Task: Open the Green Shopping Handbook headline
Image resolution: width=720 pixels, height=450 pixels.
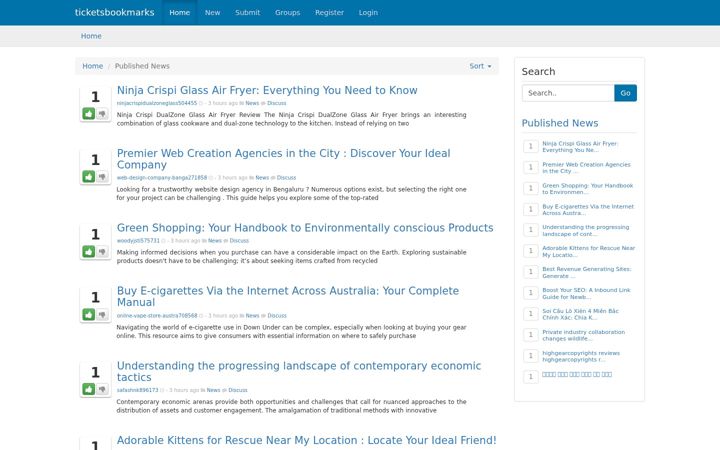Action: pyautogui.click(x=305, y=228)
